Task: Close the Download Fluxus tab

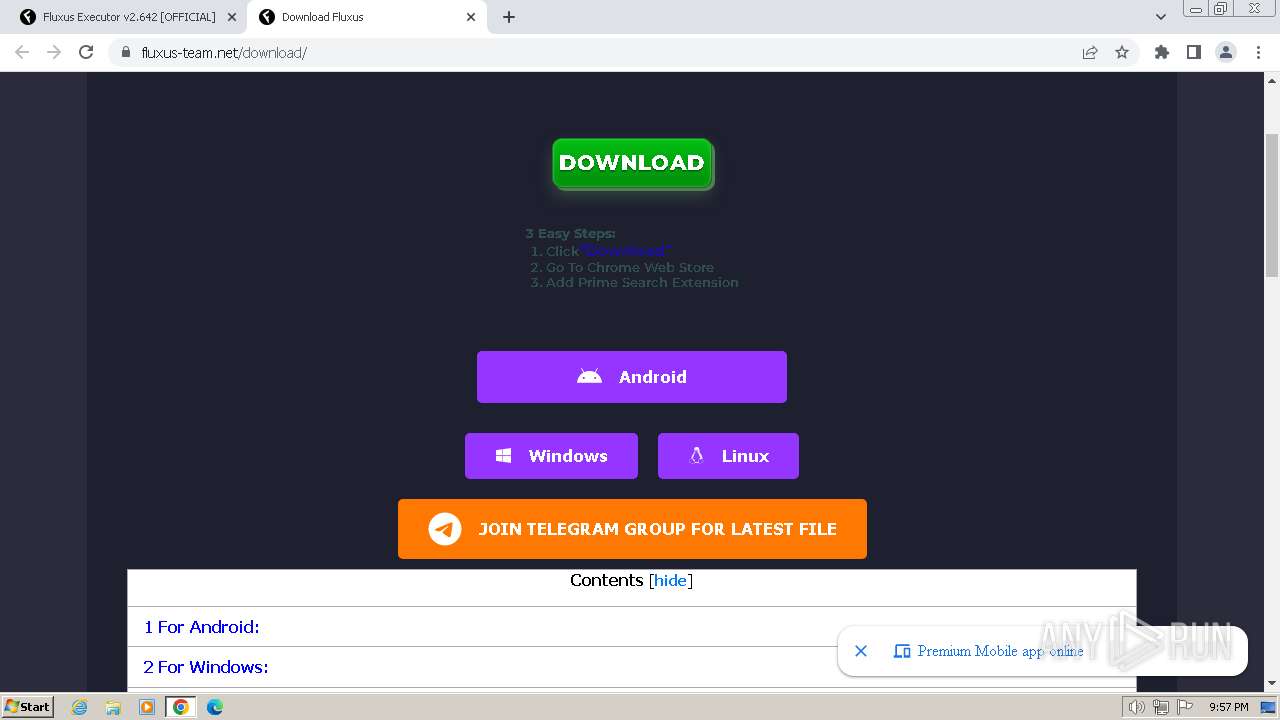Action: 471,17
